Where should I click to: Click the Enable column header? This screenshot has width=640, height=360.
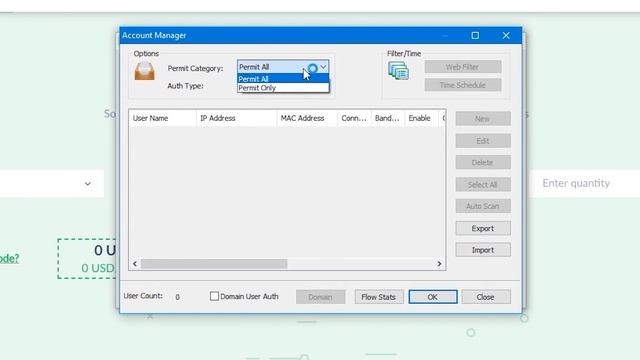[x=421, y=118]
